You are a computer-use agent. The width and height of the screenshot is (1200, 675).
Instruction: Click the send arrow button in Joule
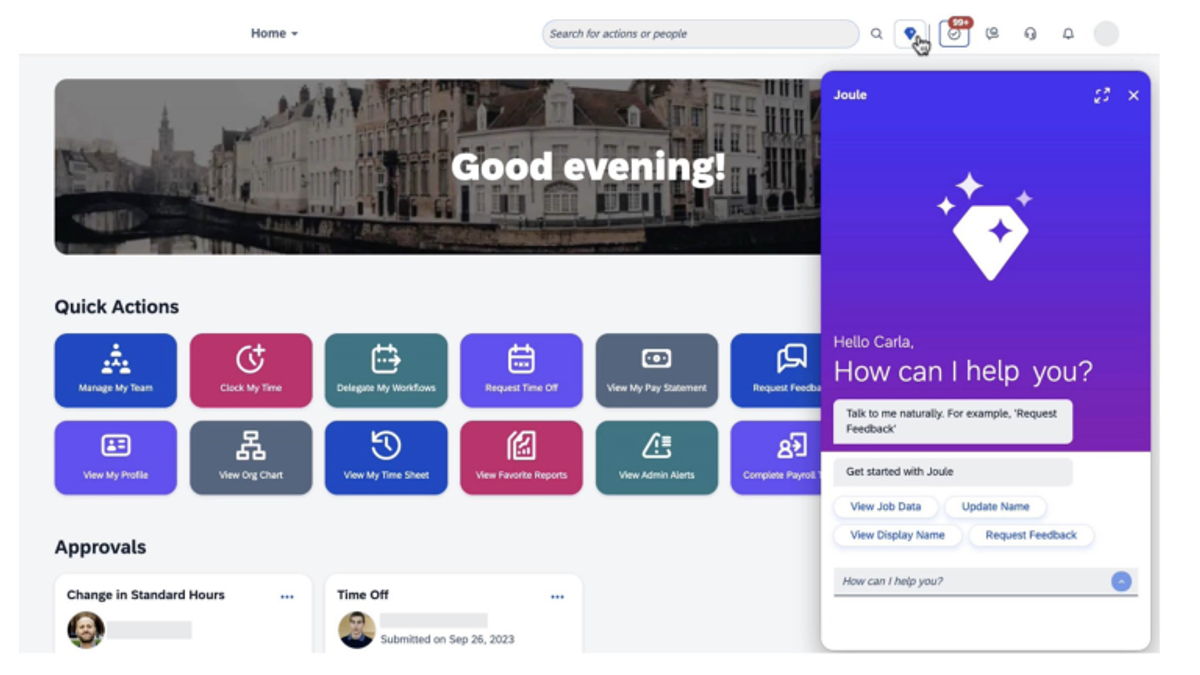pyautogui.click(x=1121, y=581)
